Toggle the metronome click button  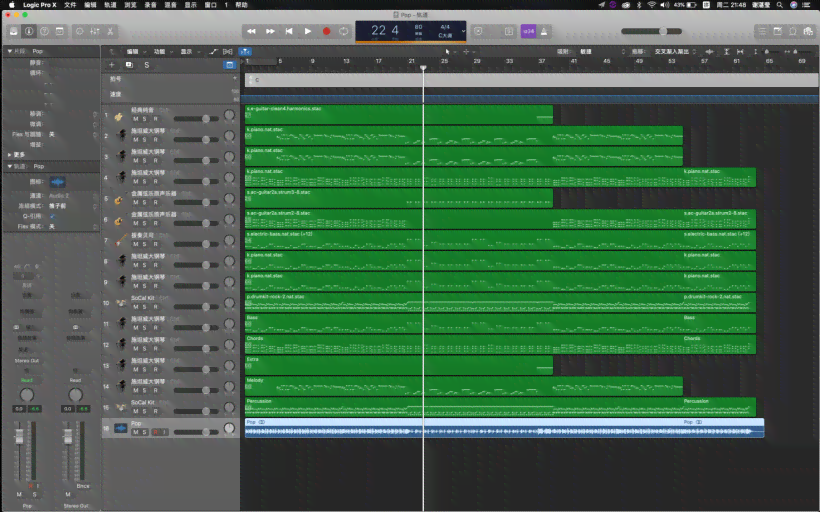544,31
